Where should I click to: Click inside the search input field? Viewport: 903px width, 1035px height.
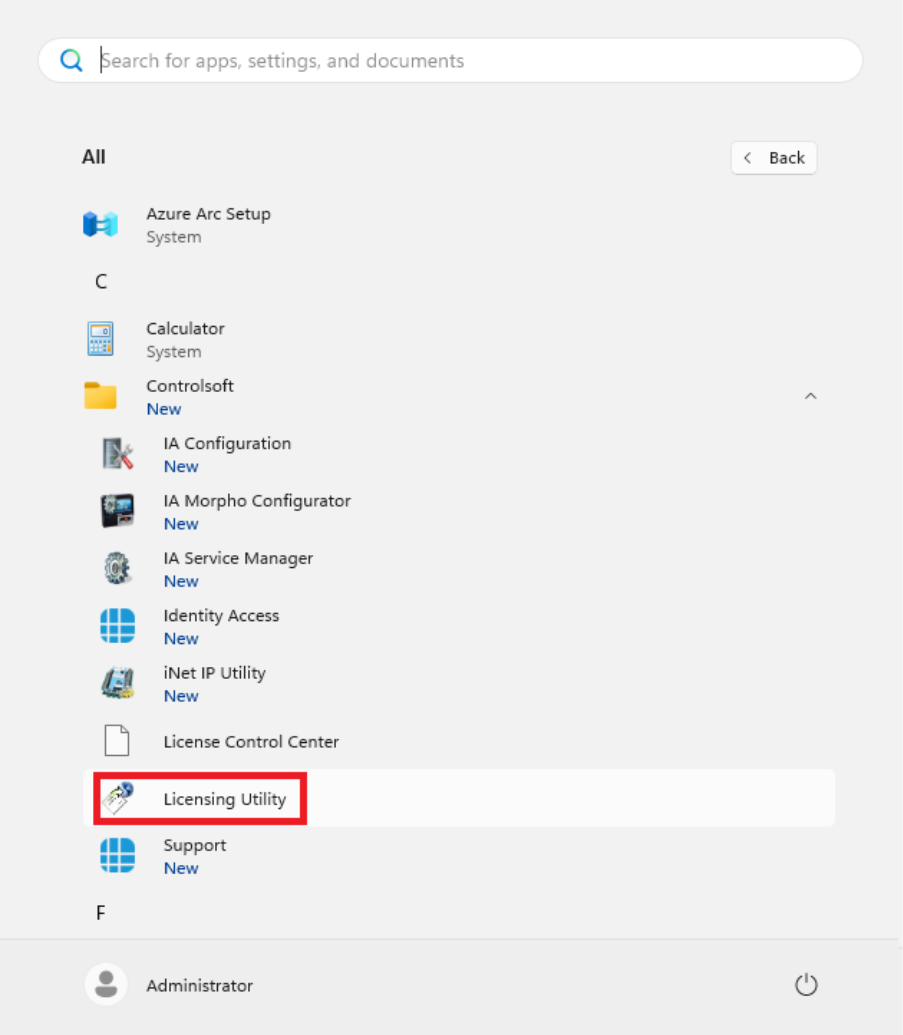(400, 60)
